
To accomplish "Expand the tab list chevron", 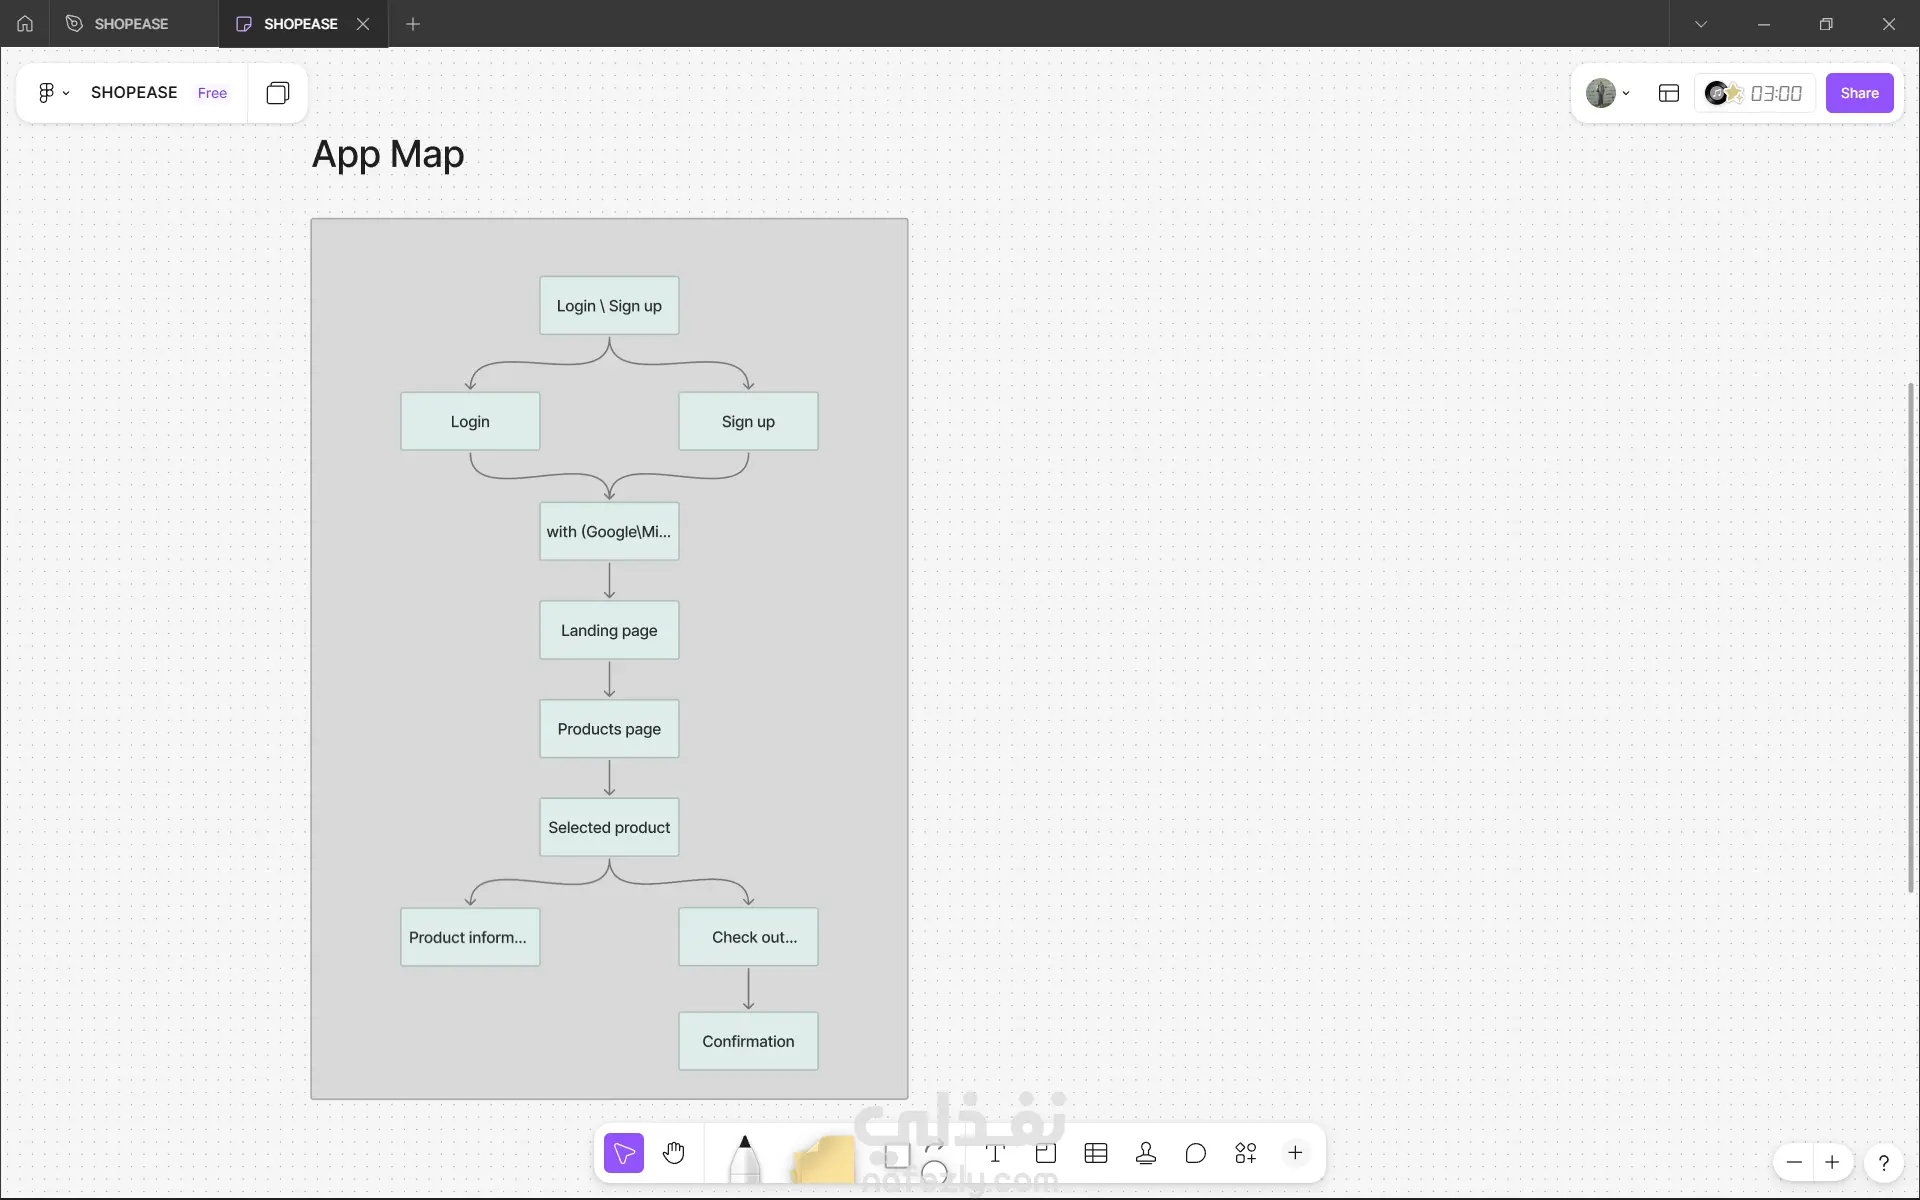I will point(1701,24).
